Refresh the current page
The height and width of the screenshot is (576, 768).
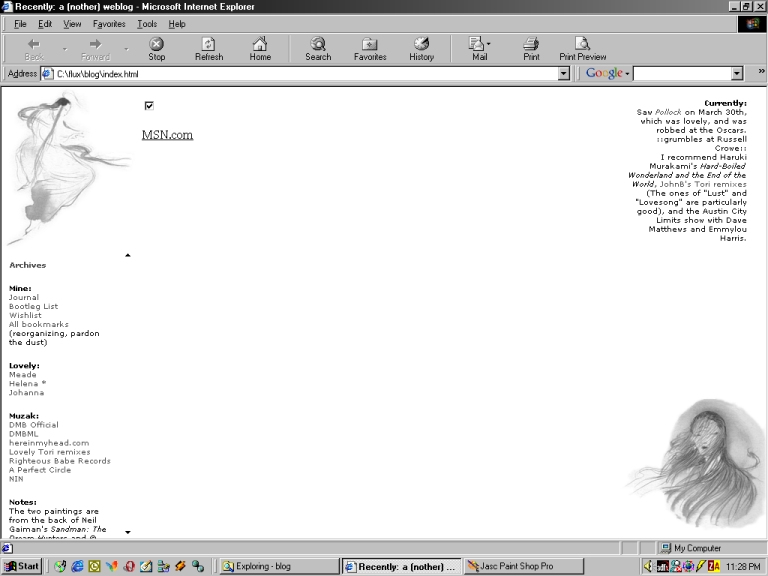tap(209, 49)
